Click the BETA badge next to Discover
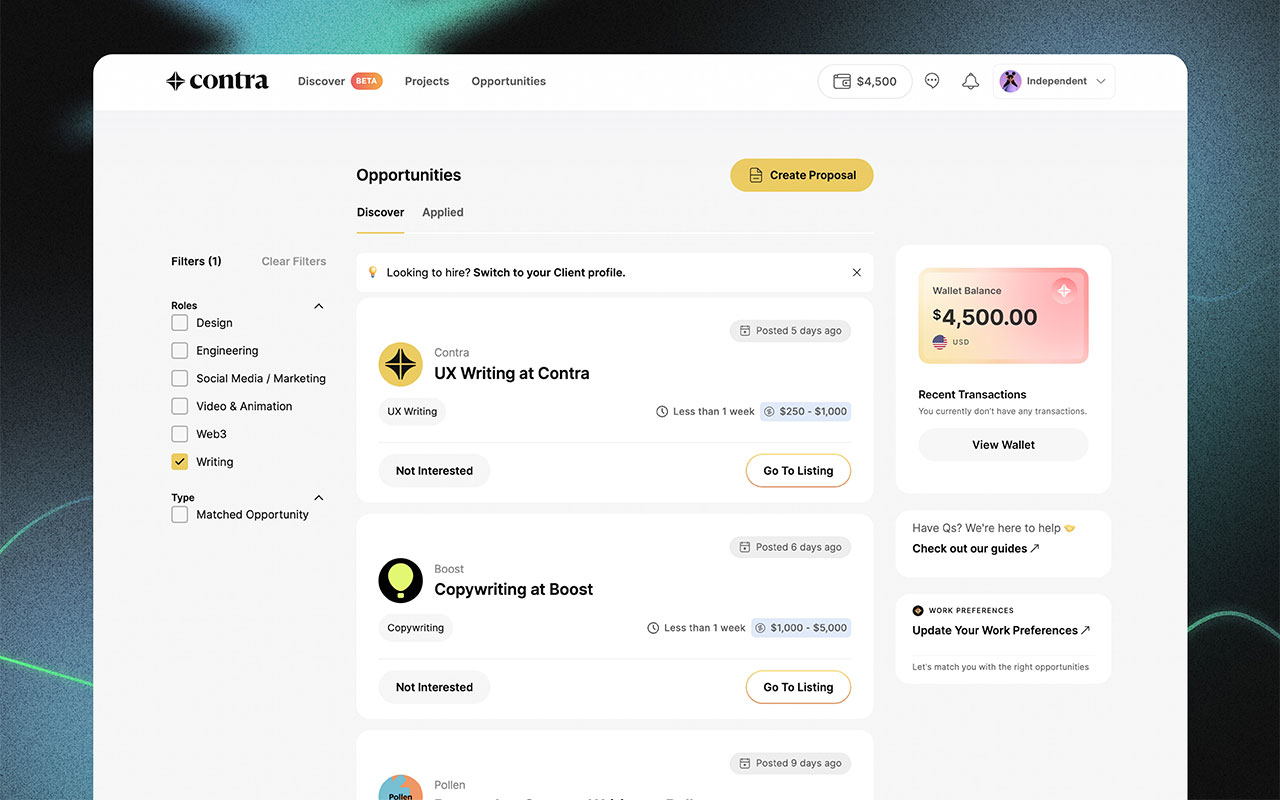Image resolution: width=1280 pixels, height=800 pixels. pos(366,81)
